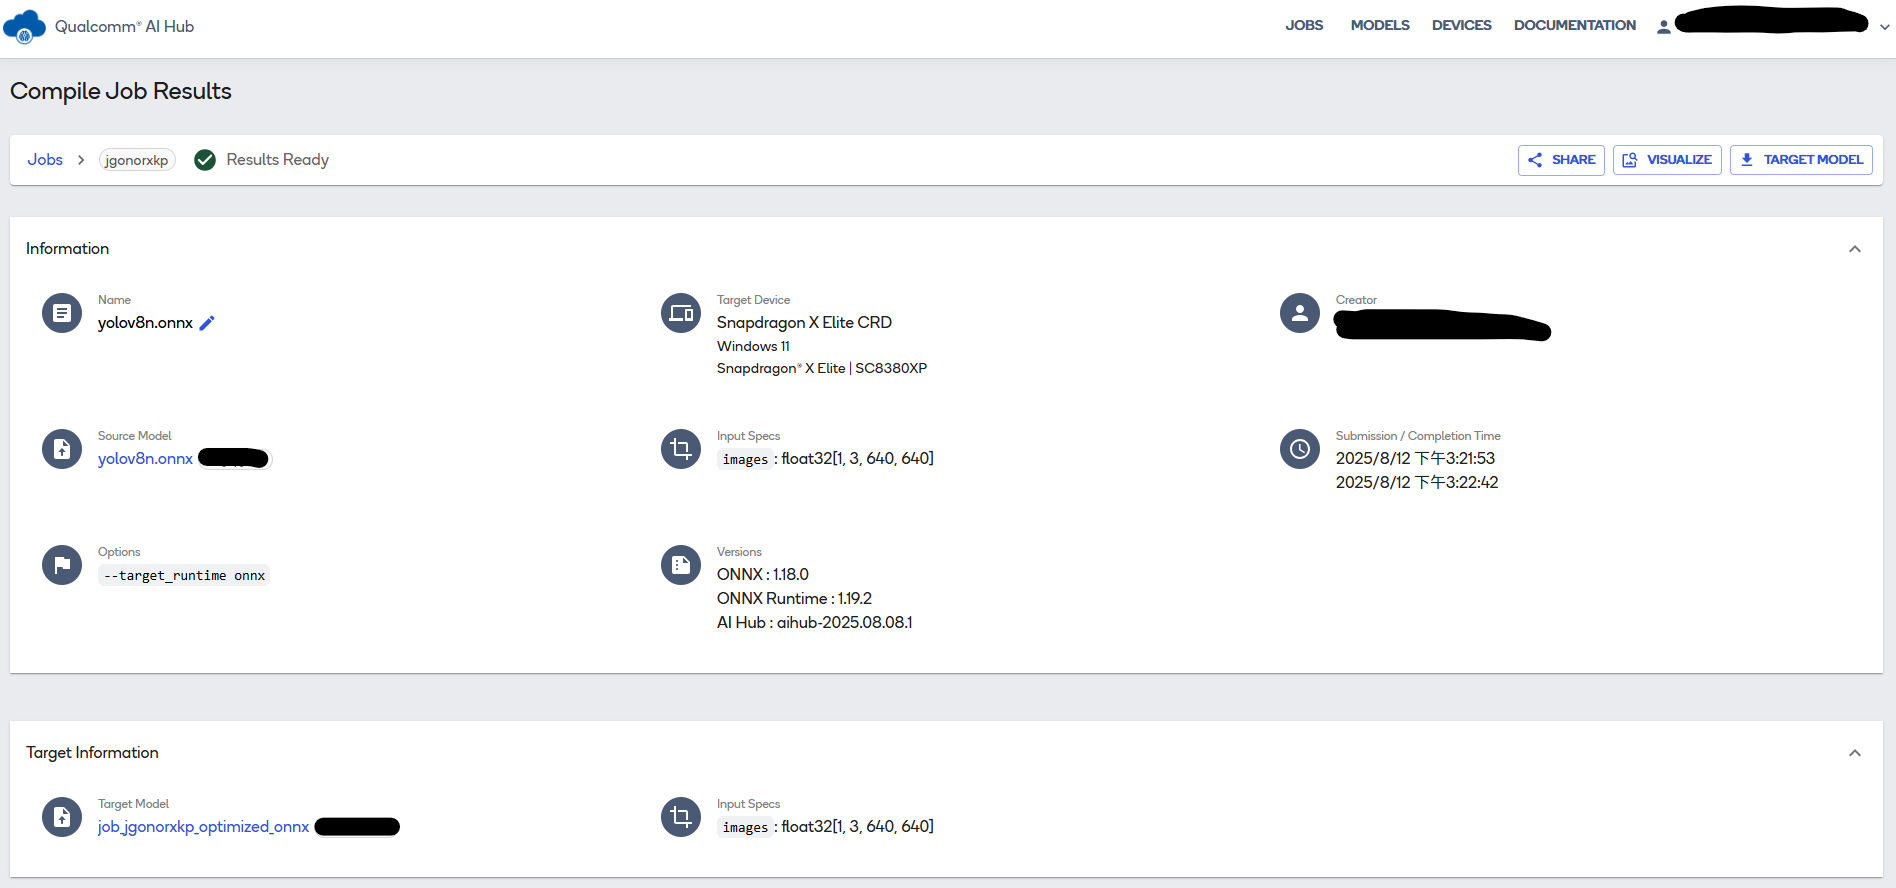
Task: Click the Qualcomm AI Hub cloud logo
Action: tap(24, 26)
